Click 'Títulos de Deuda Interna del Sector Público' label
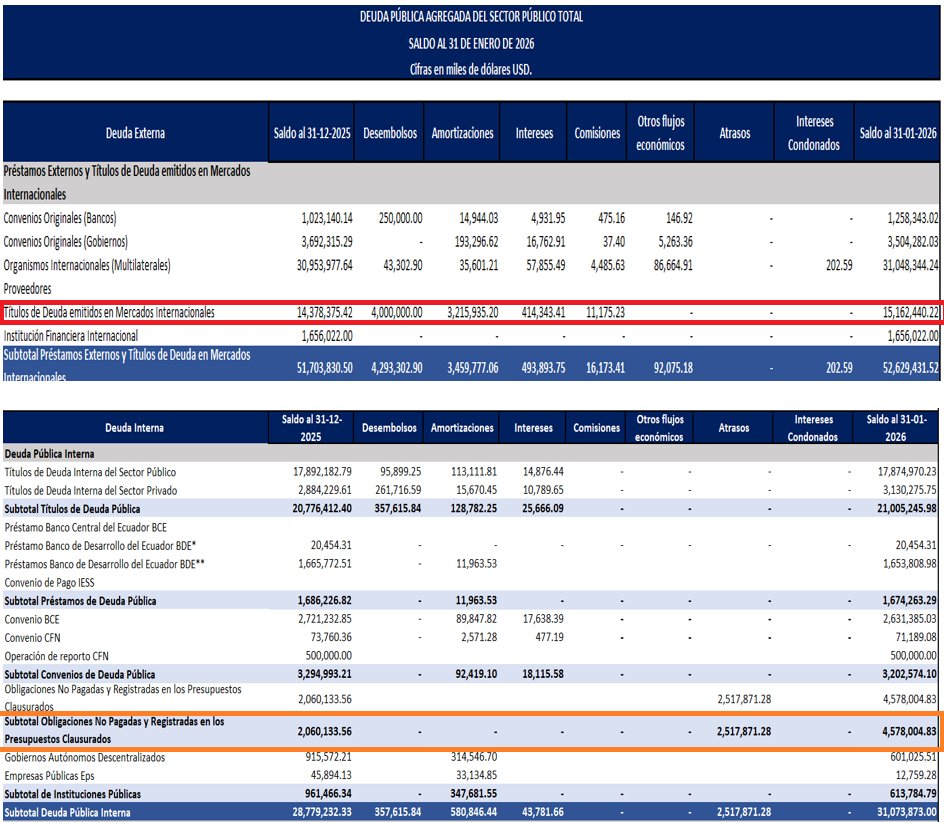Viewport: 944px width, 822px height. tap(90, 472)
